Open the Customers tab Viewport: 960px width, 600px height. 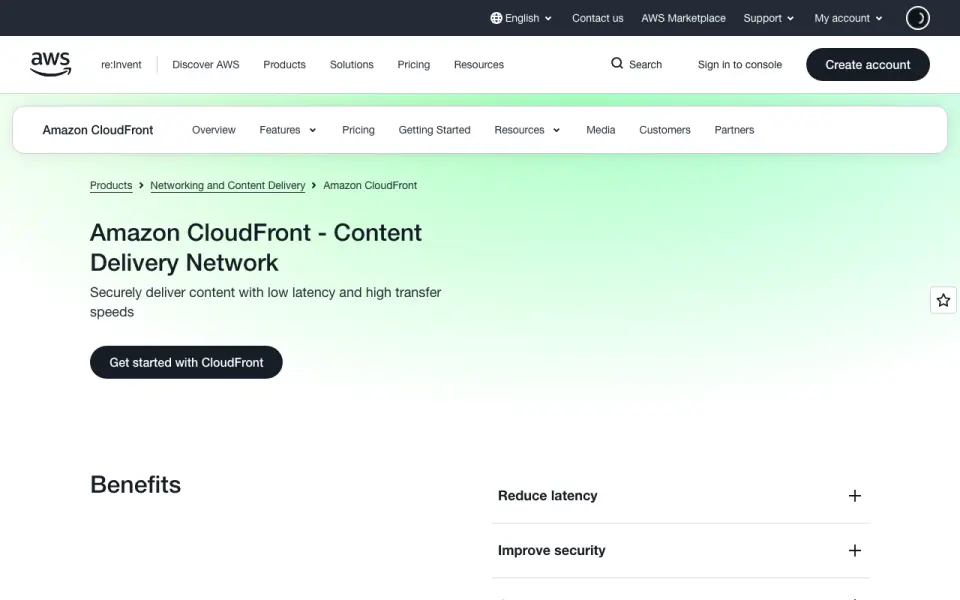coord(665,130)
